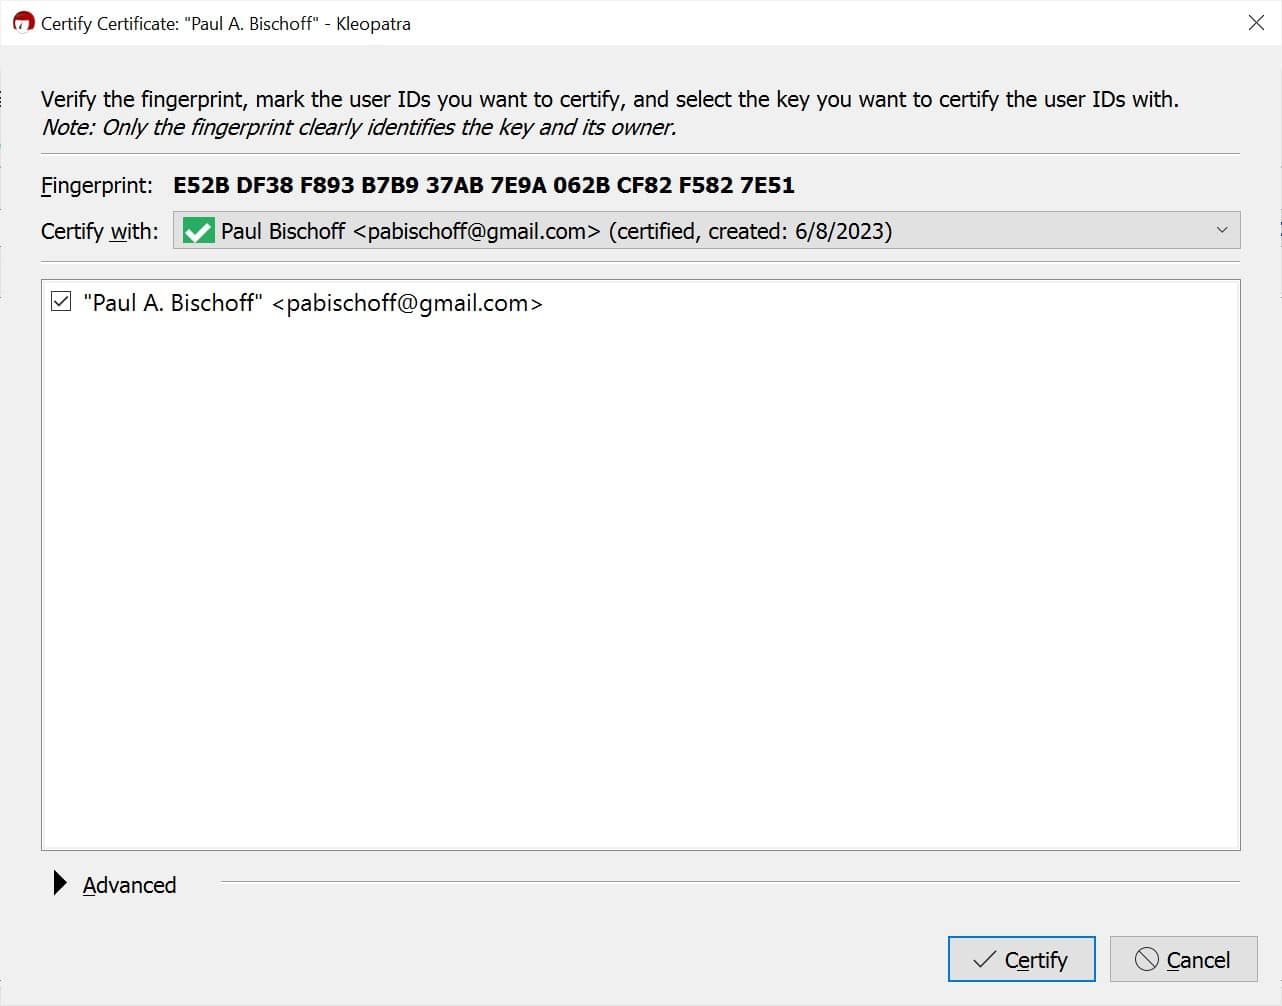Click the dialog title bar text

(226, 24)
